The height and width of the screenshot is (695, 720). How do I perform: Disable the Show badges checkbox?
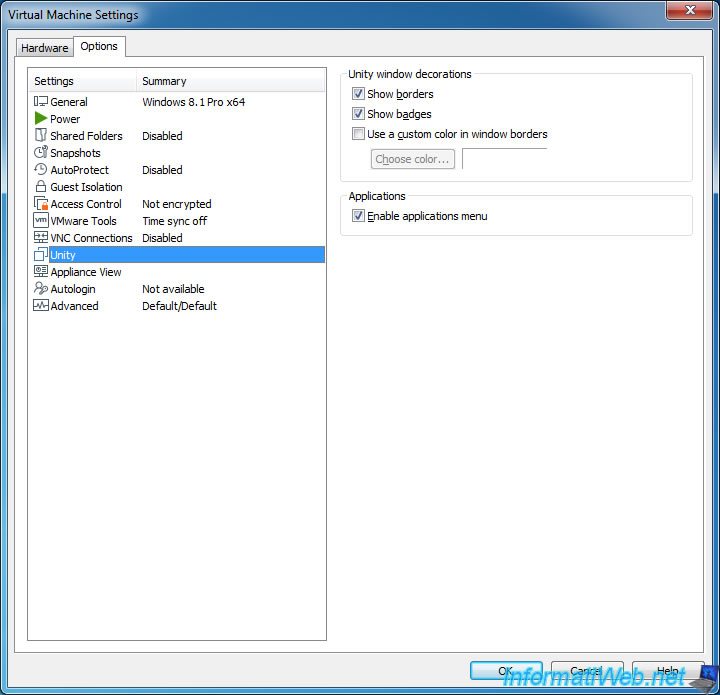[x=358, y=114]
